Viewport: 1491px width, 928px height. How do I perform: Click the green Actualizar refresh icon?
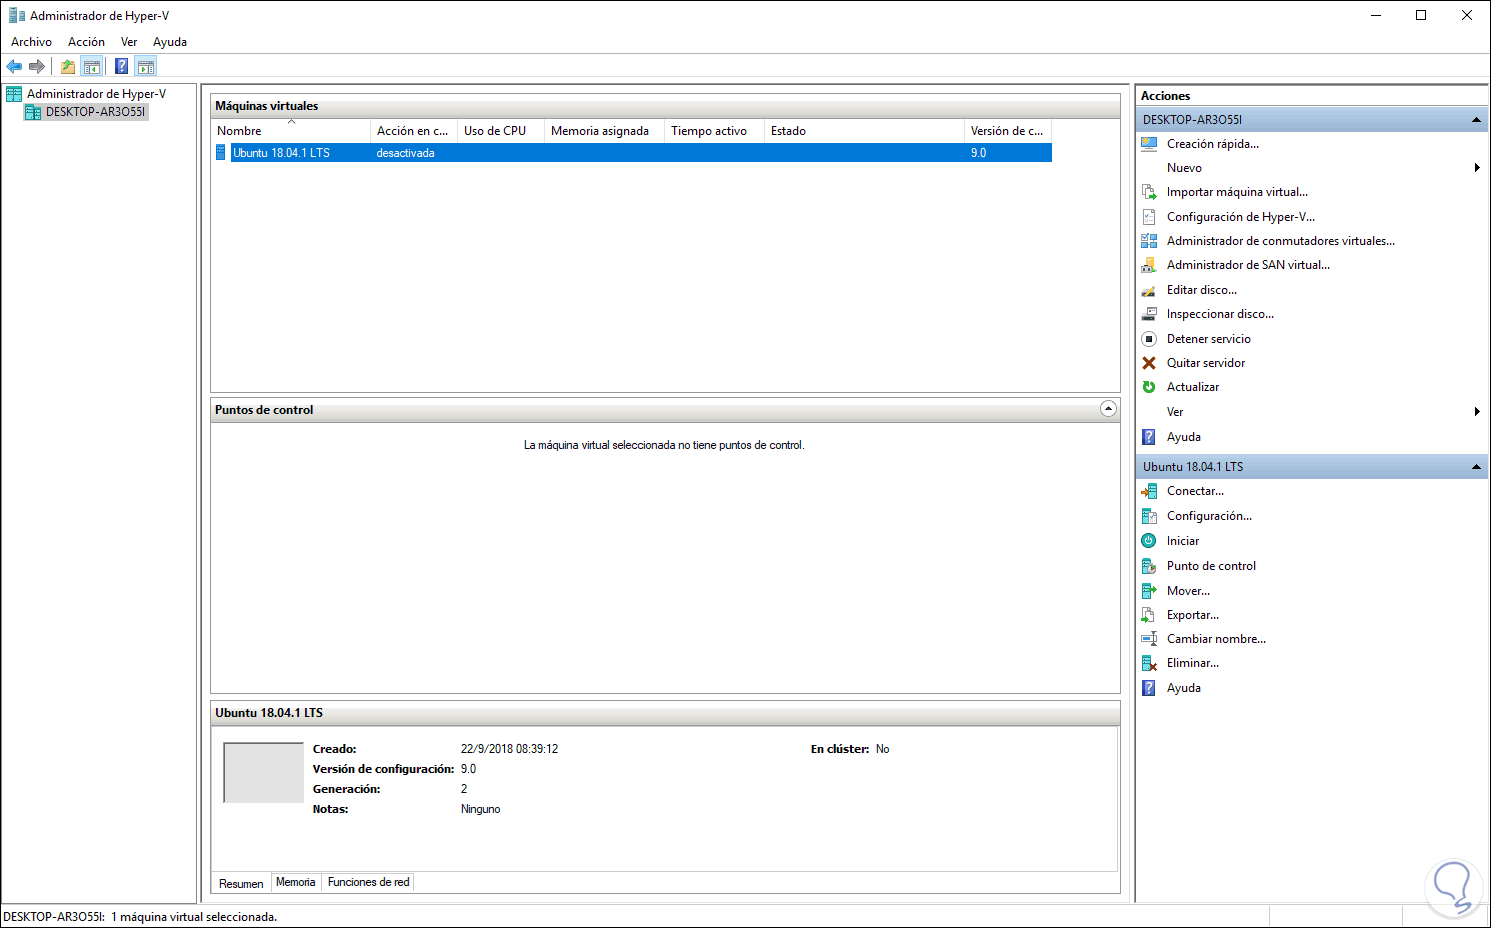click(1149, 387)
